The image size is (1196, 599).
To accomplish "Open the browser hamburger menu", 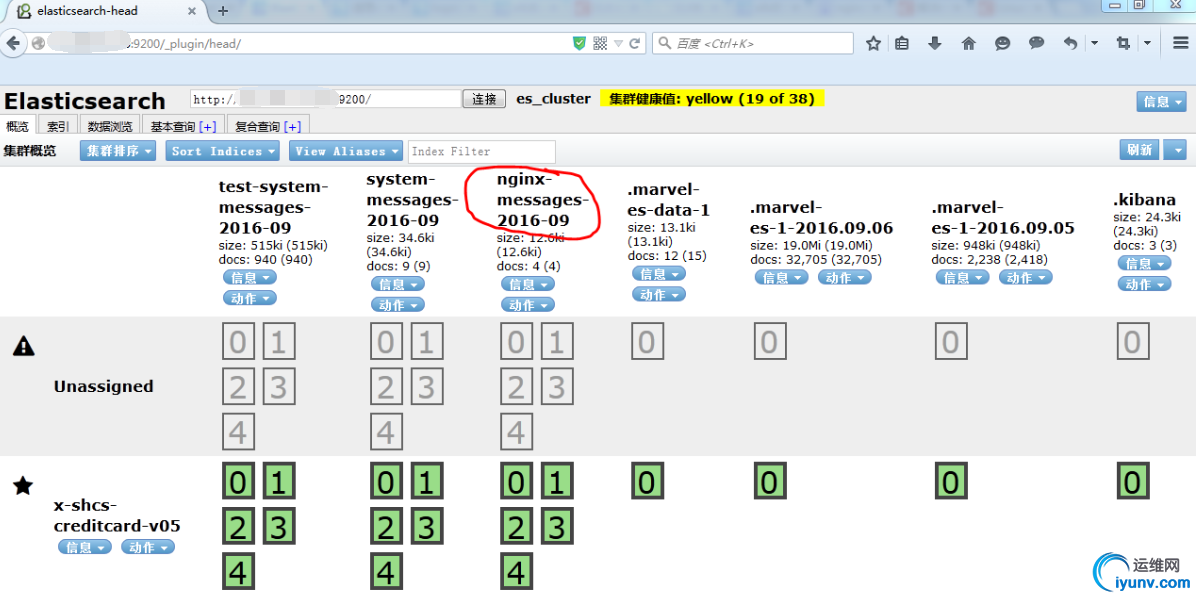I will click(x=1181, y=43).
